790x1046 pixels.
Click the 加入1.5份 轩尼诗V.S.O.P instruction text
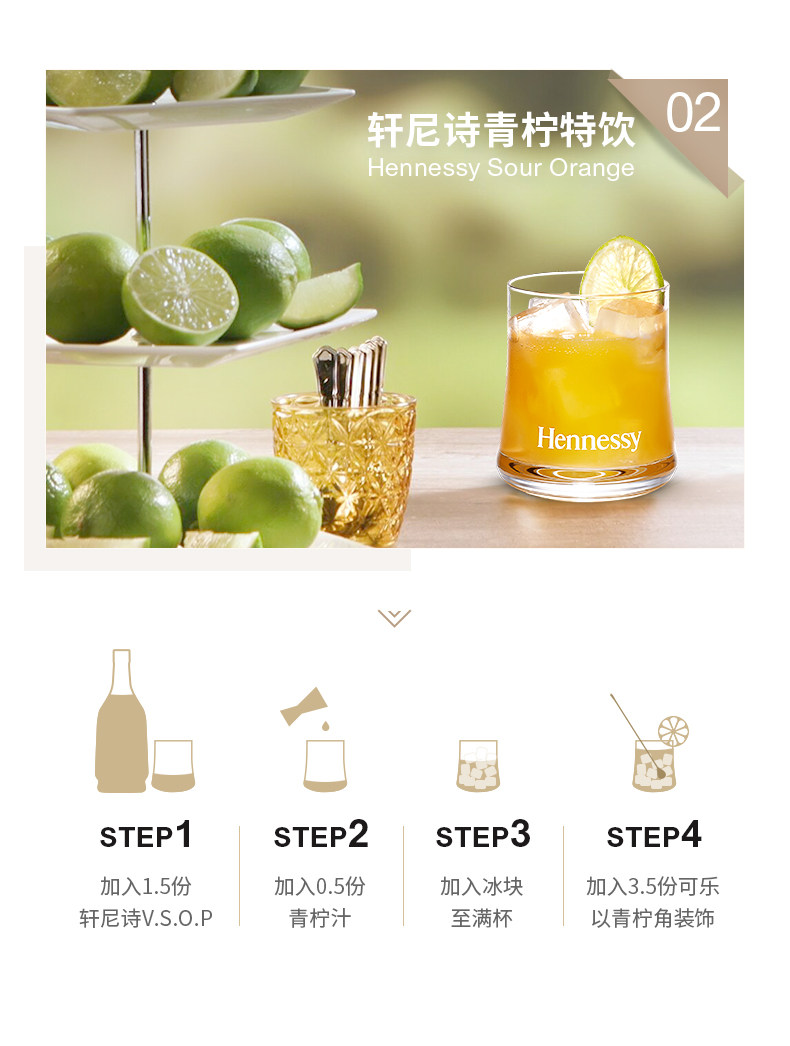[146, 902]
